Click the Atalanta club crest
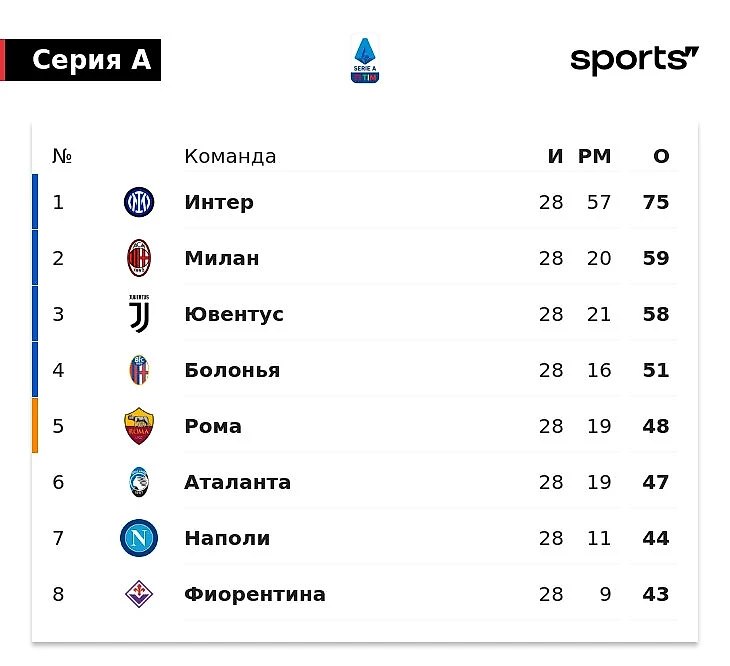Image resolution: width=730 pixels, height=666 pixels. [x=139, y=482]
